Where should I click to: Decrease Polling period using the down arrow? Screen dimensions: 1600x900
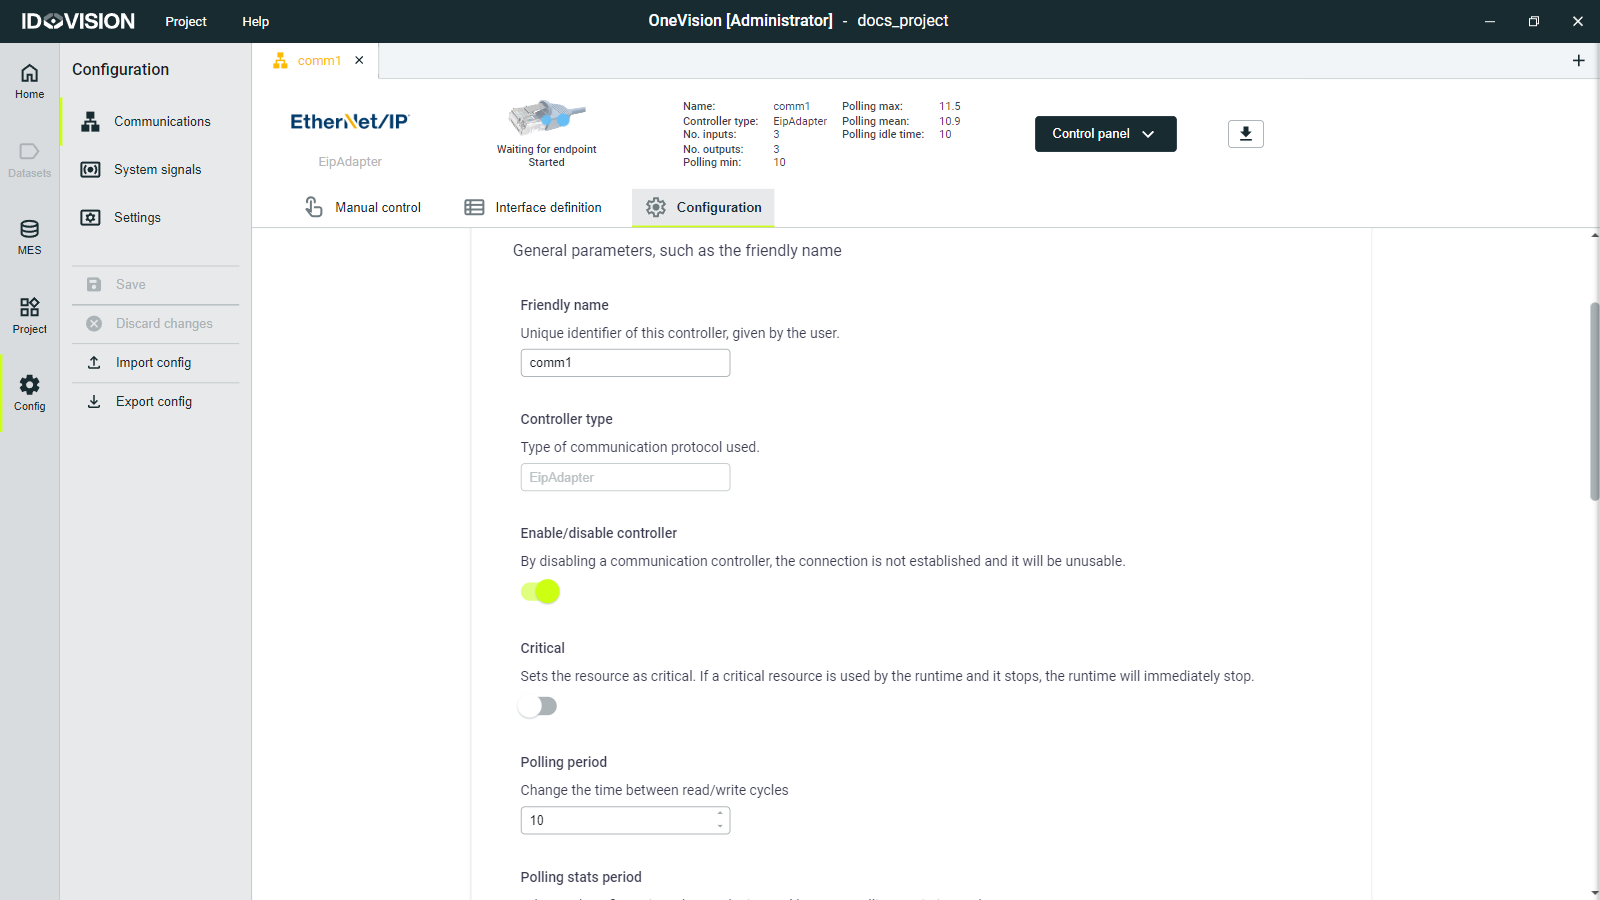(719, 825)
